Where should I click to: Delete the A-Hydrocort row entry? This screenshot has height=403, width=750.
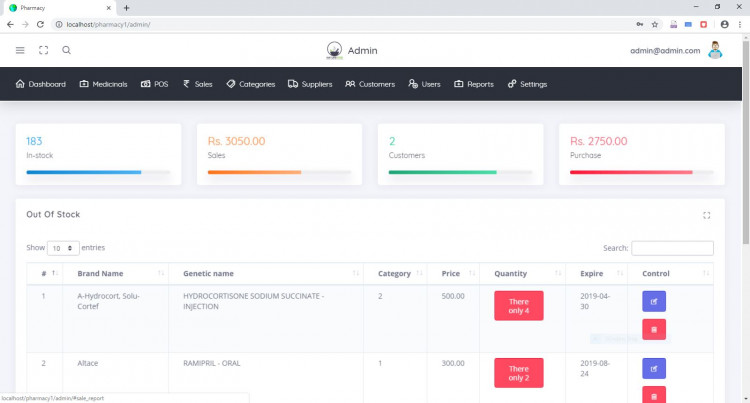click(654, 329)
